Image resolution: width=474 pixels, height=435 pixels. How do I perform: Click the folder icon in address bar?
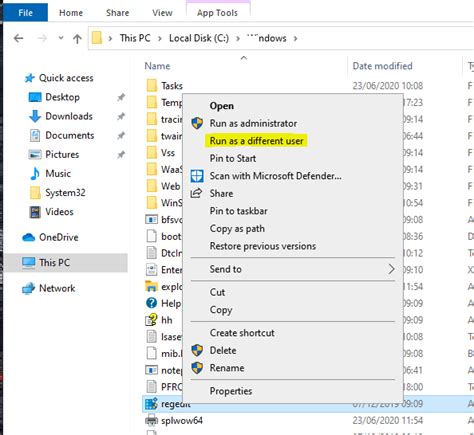pyautogui.click(x=97, y=38)
